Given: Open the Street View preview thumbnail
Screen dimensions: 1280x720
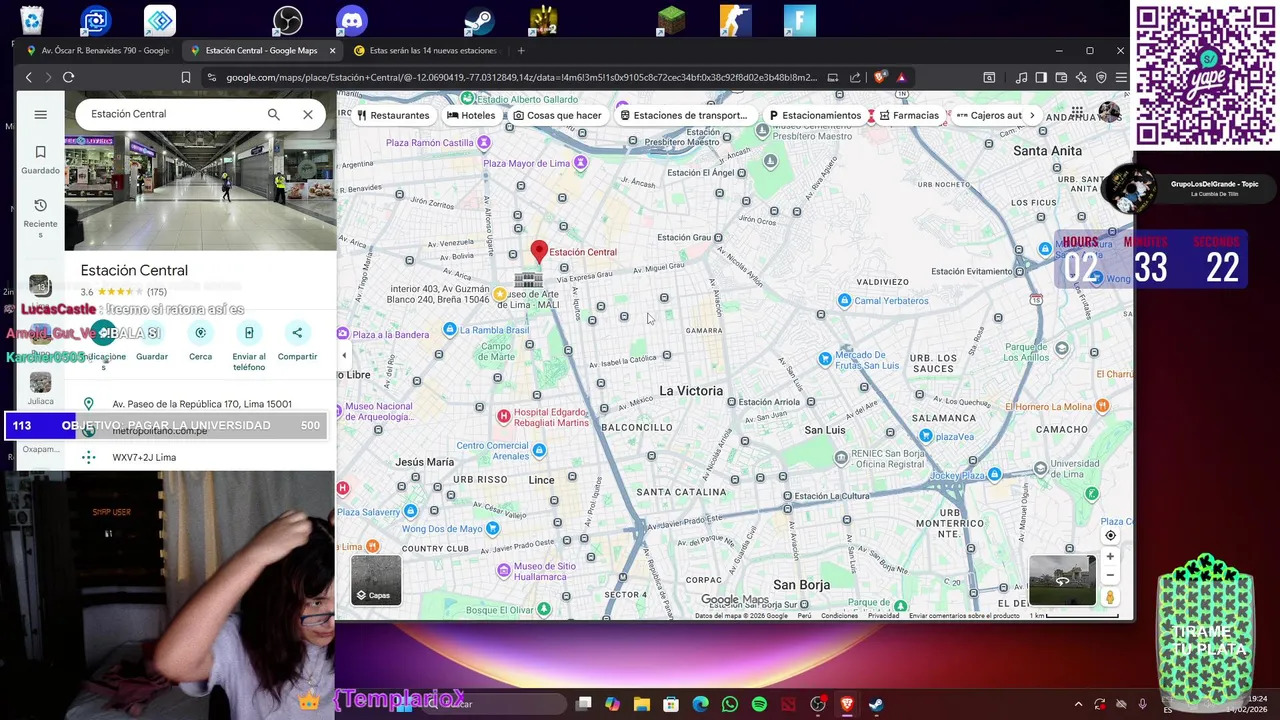Looking at the screenshot, I should (1062, 581).
